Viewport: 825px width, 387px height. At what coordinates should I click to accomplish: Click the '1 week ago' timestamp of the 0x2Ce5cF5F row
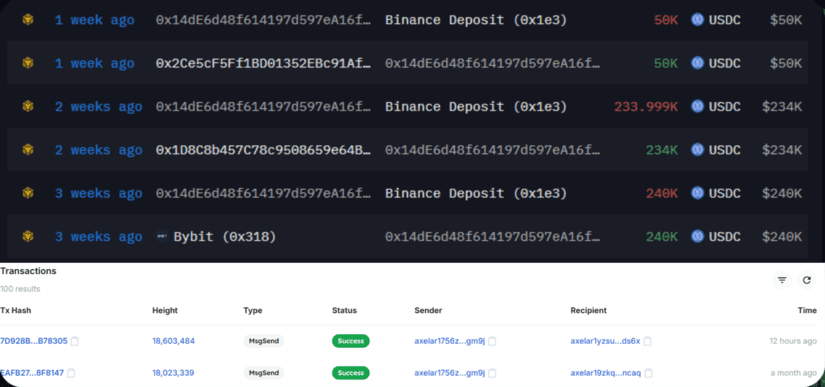tap(94, 64)
